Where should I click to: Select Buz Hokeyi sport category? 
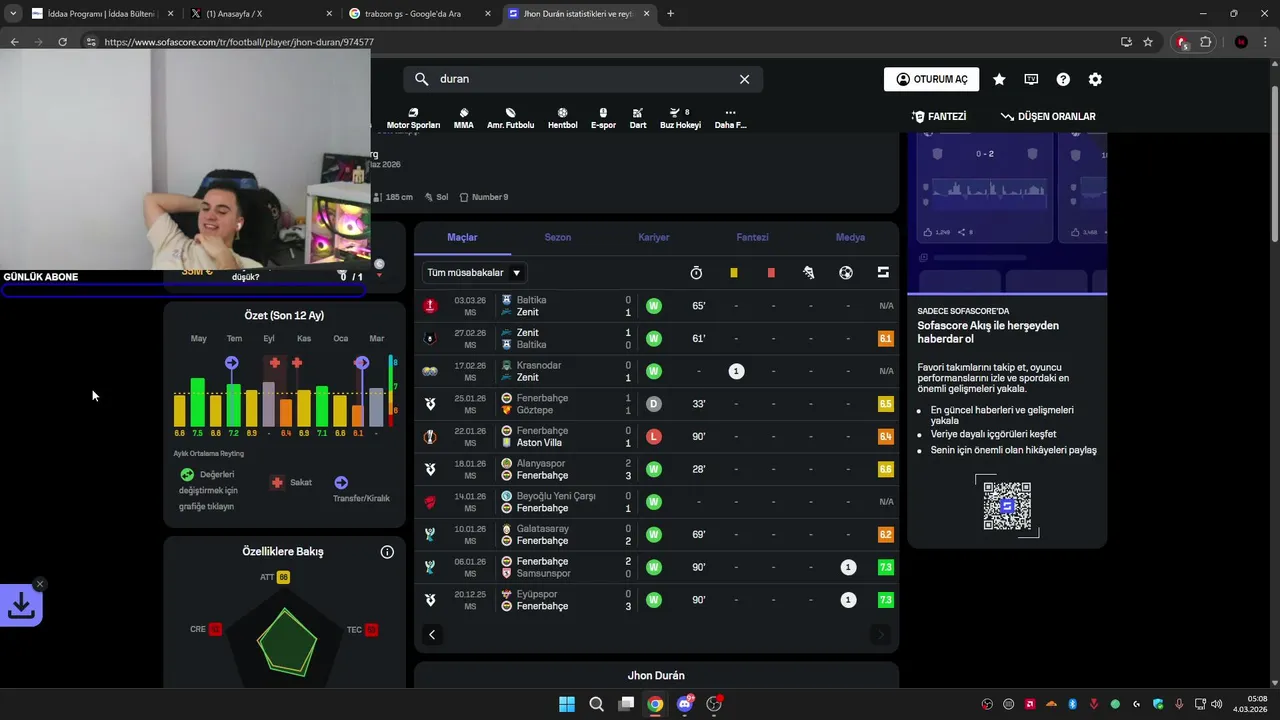(680, 118)
